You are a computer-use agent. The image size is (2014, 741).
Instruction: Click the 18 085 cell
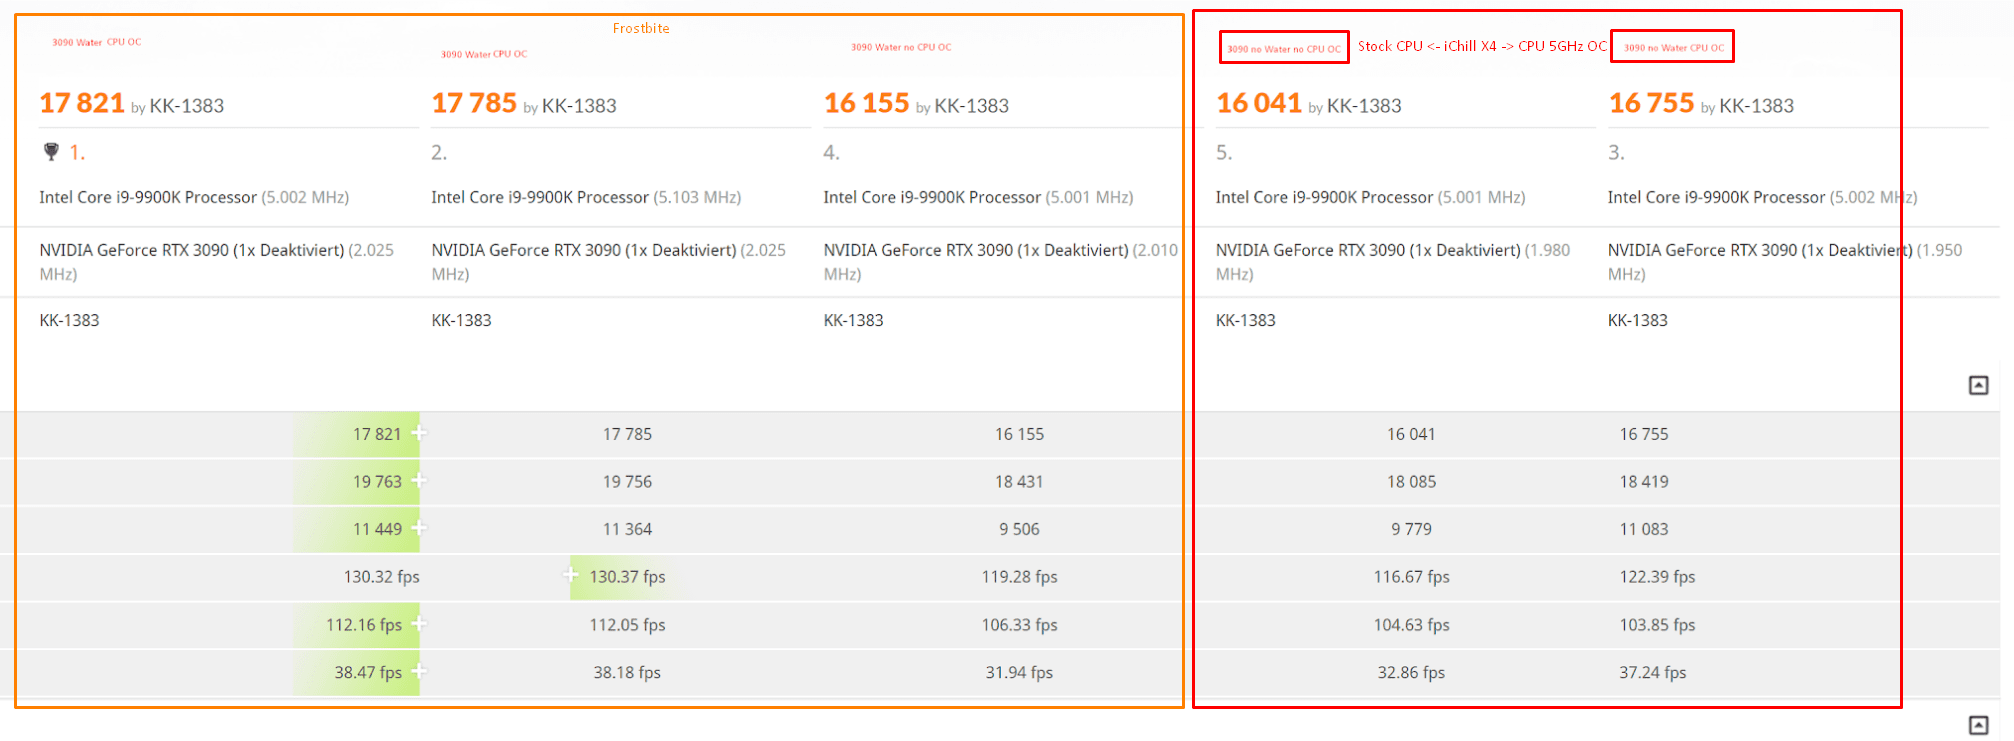[1411, 481]
